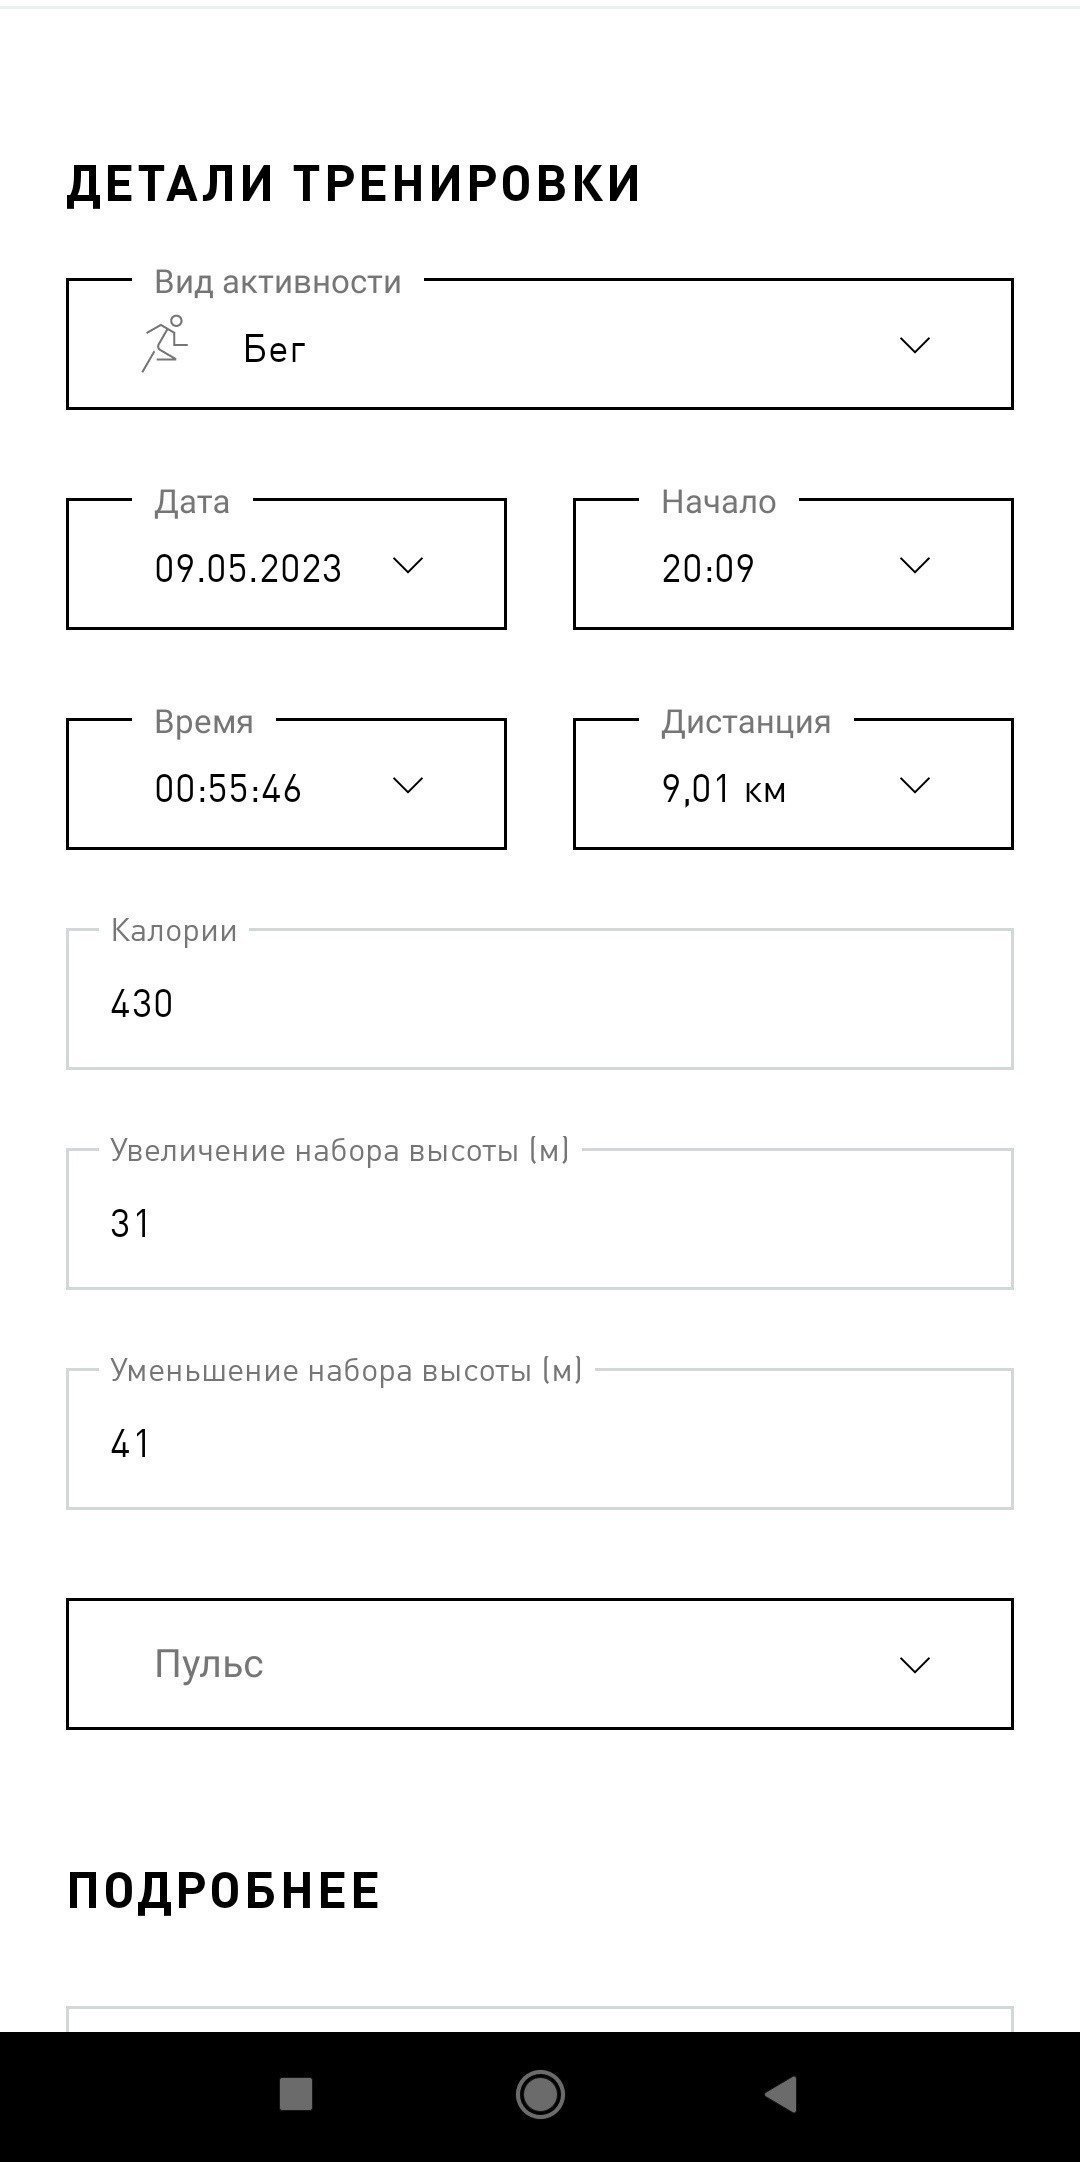
Task: Tap the duration value 00:55:46
Action: click(x=228, y=789)
